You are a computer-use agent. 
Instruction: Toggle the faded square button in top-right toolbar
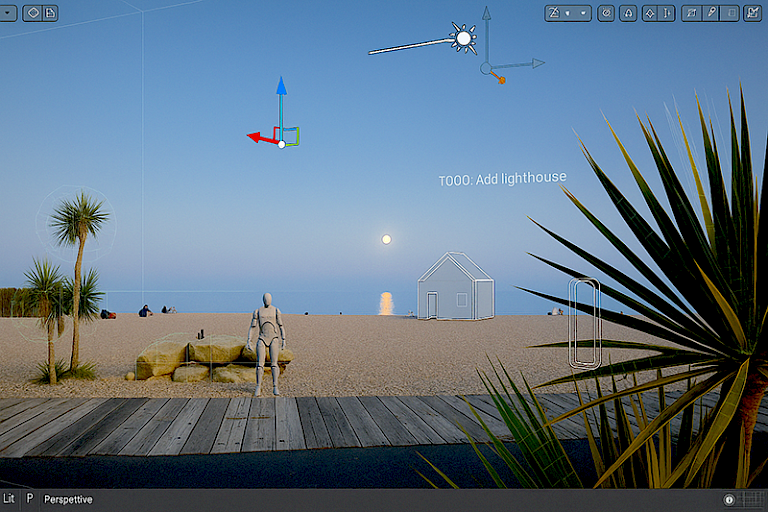coord(730,13)
